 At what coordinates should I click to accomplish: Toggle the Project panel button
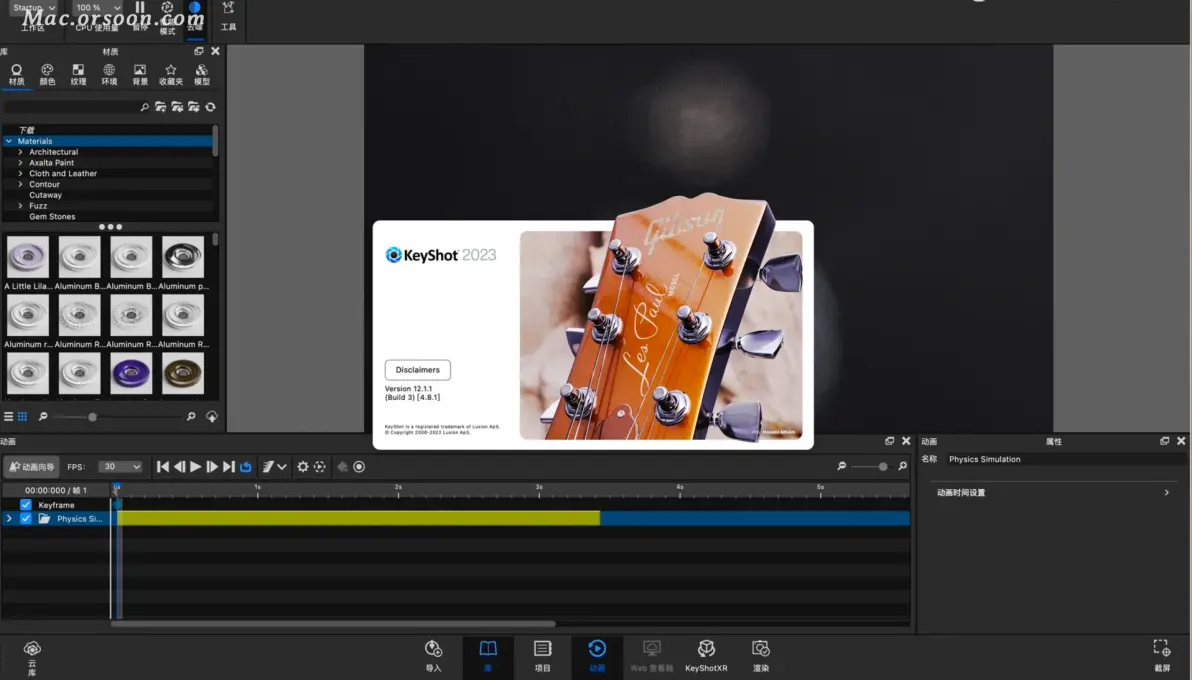point(542,656)
